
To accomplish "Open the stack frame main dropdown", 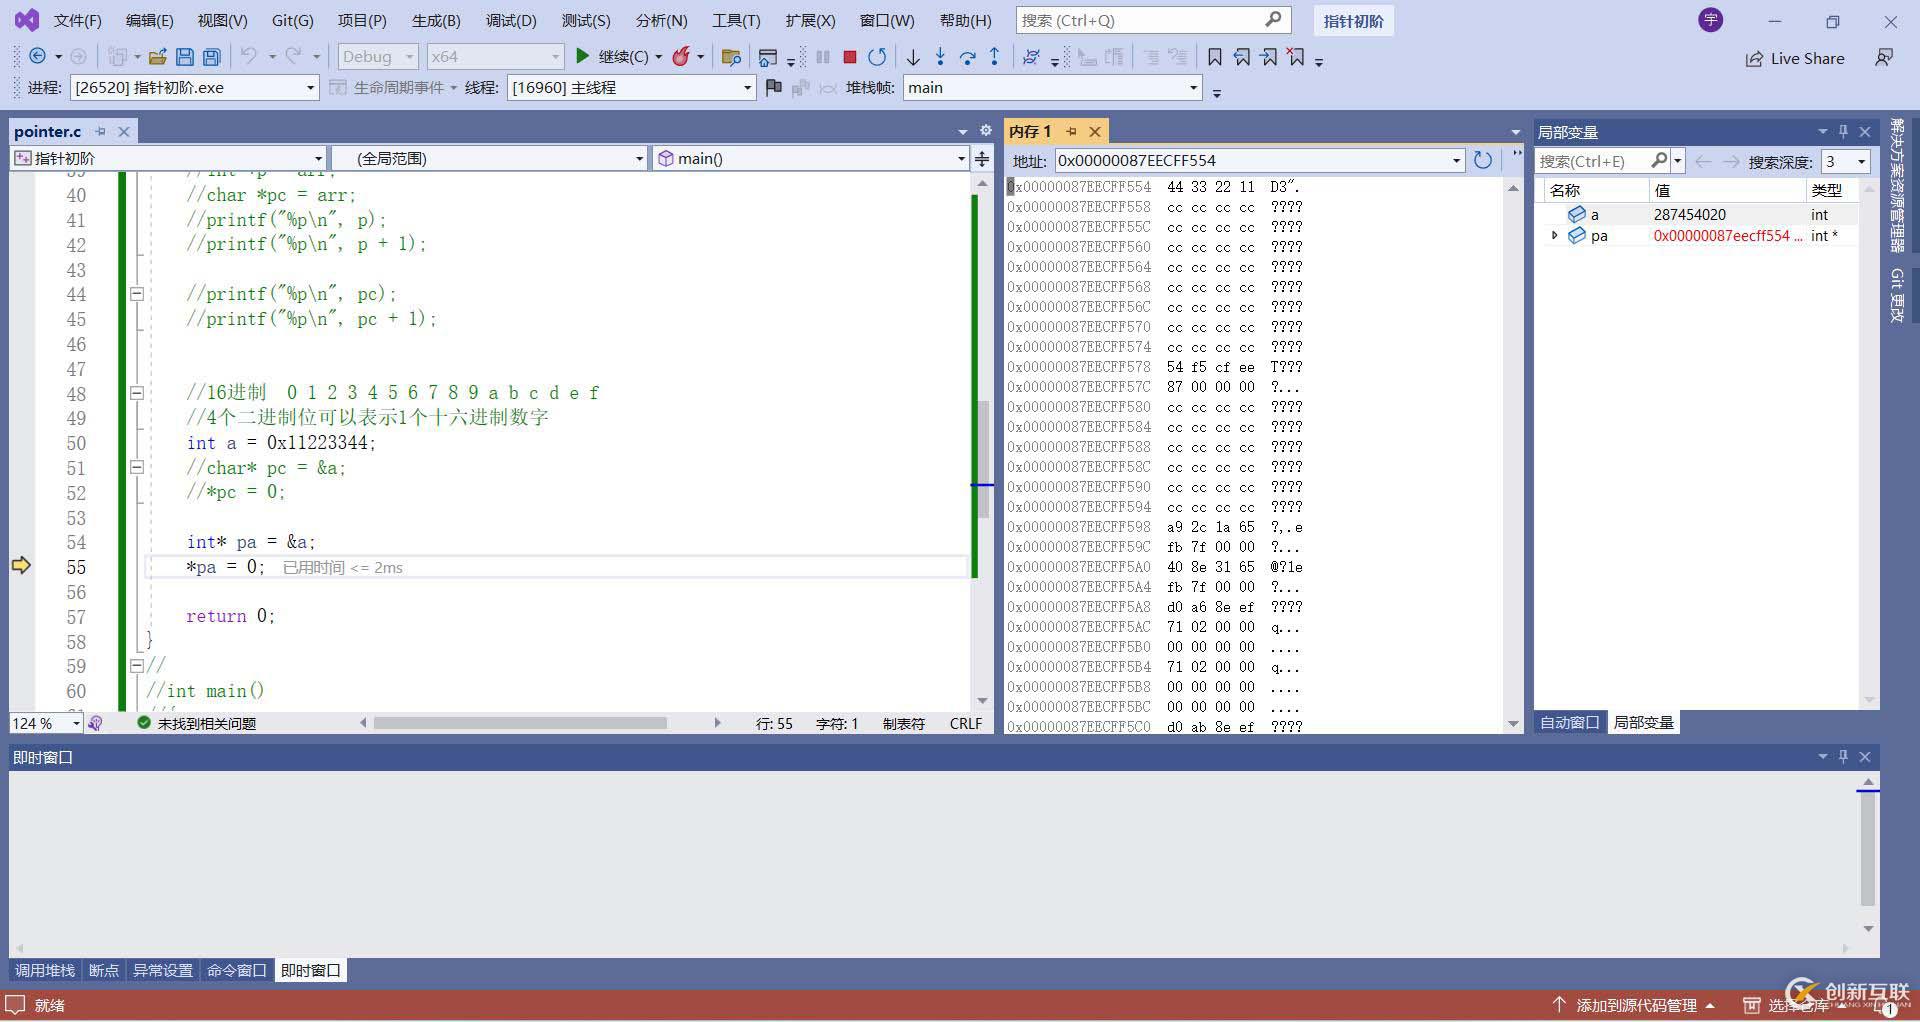I will click(x=1193, y=88).
